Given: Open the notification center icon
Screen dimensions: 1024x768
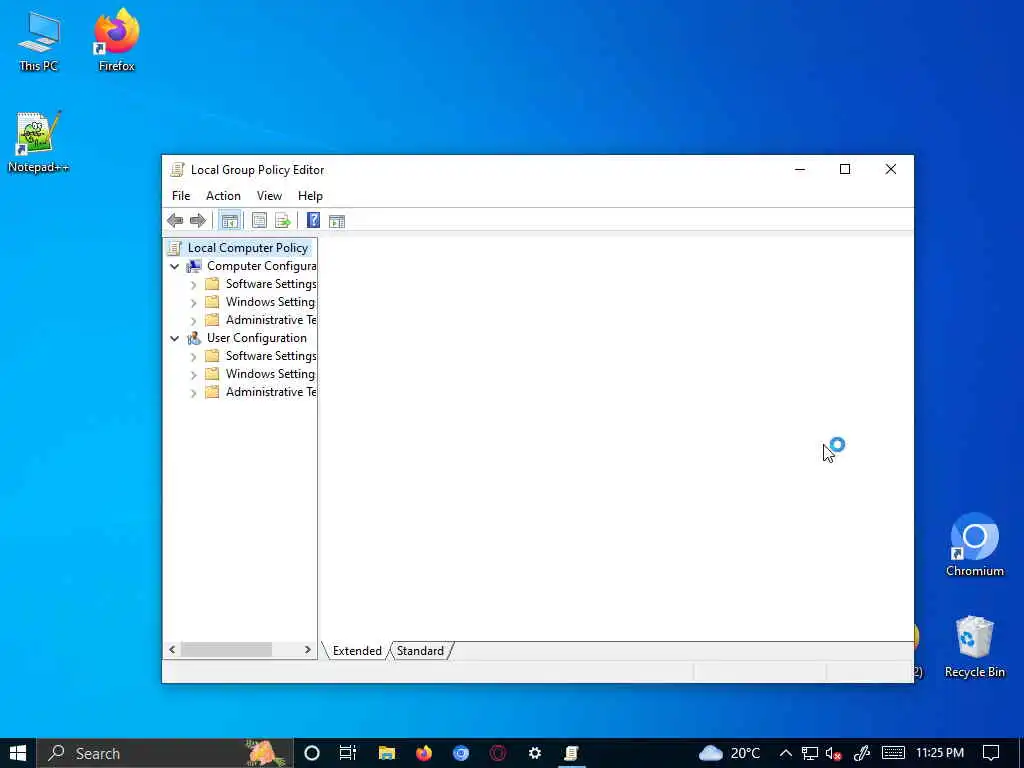Looking at the screenshot, I should [991, 753].
